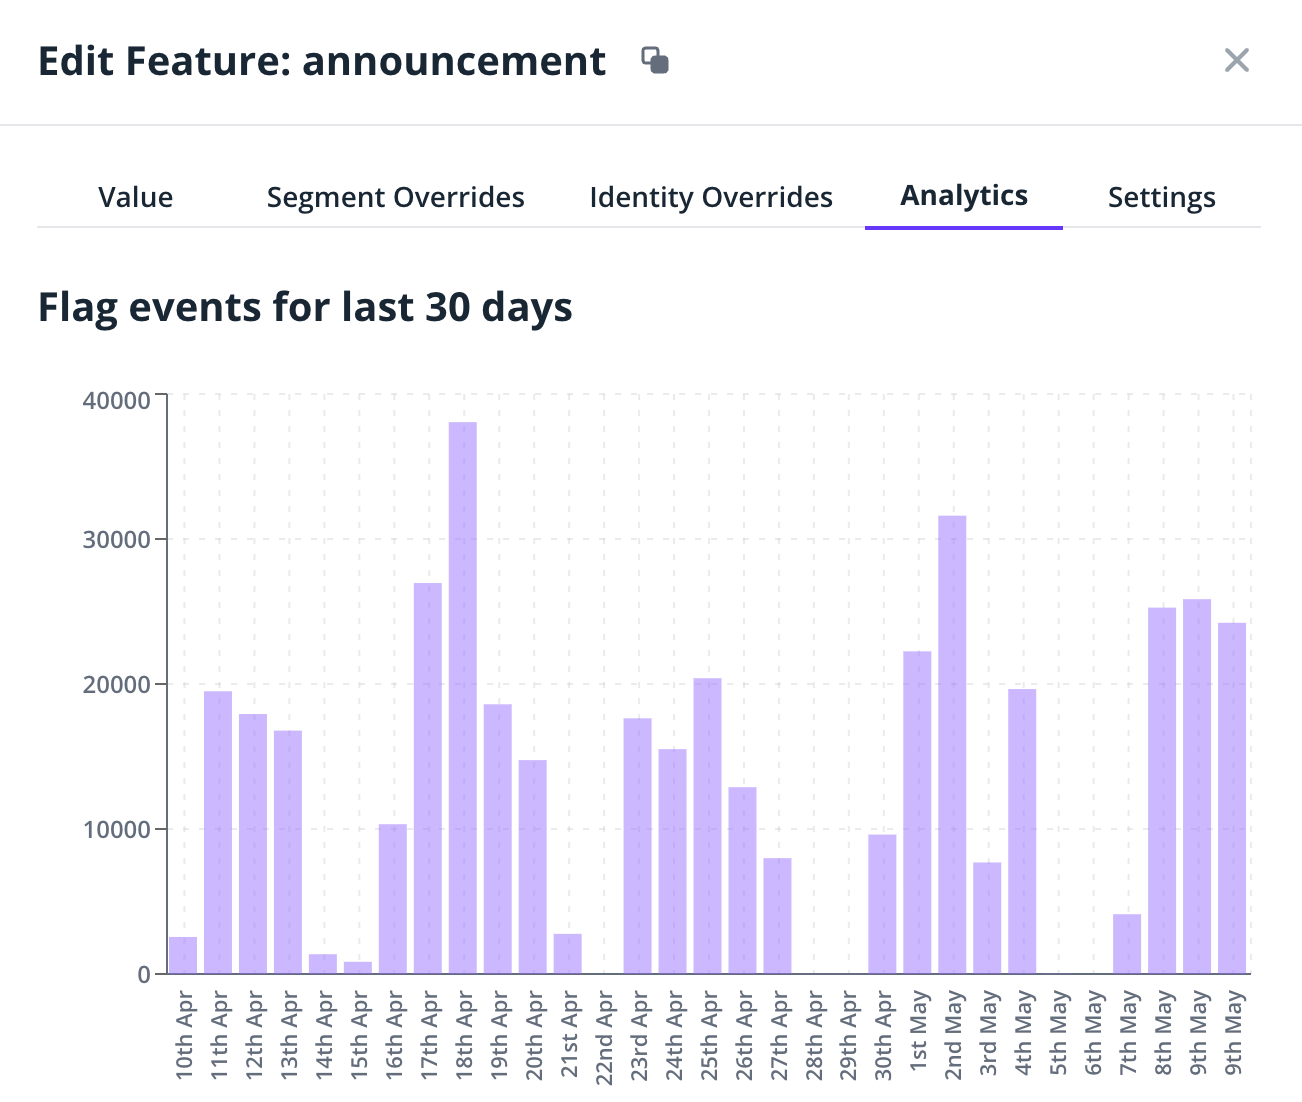Select the Analytics tab
The image size is (1302, 1102).
(964, 195)
